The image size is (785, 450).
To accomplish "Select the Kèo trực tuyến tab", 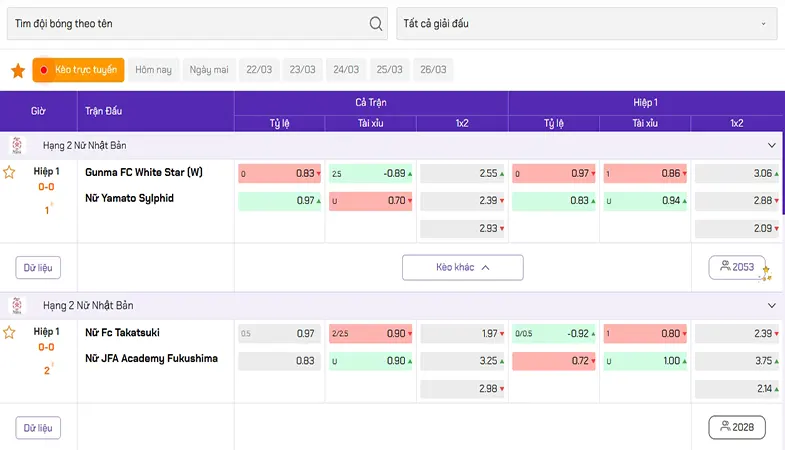I will tap(79, 70).
